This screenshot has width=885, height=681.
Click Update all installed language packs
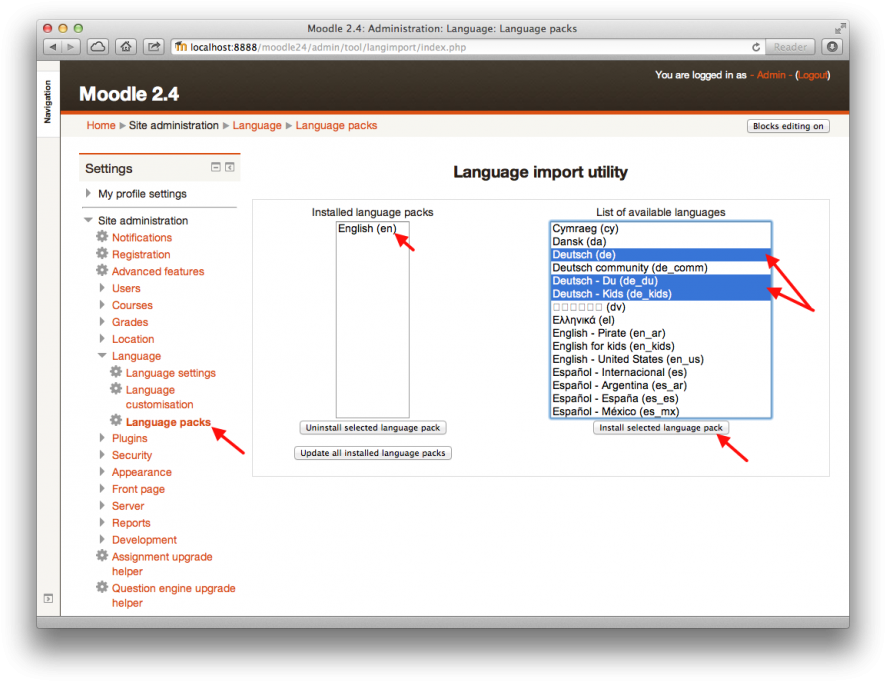pyautogui.click(x=372, y=452)
